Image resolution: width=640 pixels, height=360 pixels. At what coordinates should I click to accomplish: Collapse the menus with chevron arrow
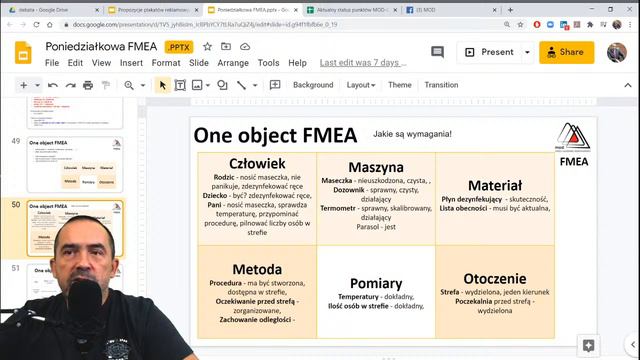(628, 85)
